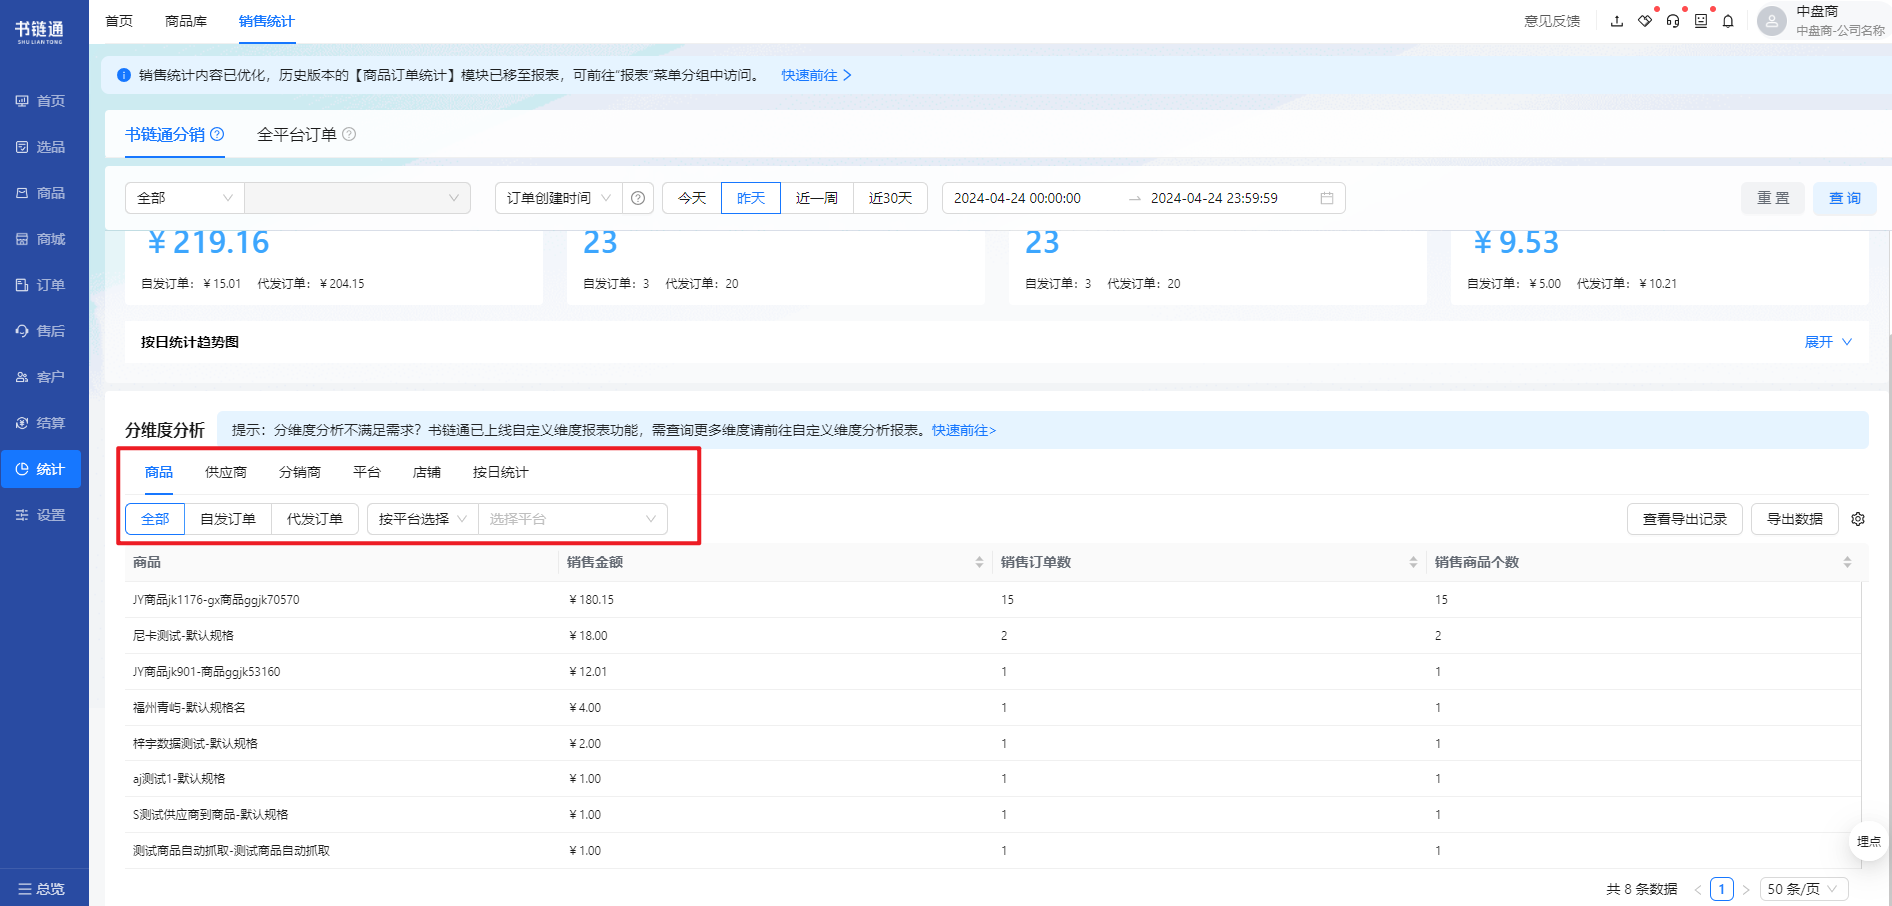This screenshot has width=1892, height=906.
Task: Open the notification bell
Action: coord(1728,21)
